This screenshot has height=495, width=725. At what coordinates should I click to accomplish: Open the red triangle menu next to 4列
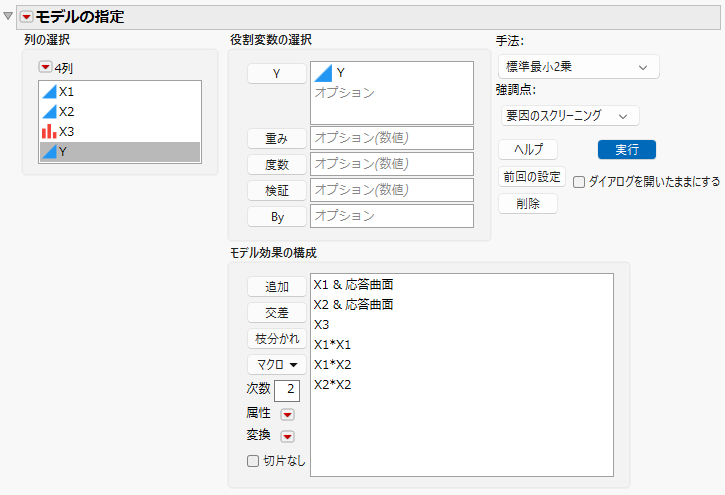[x=45, y=67]
